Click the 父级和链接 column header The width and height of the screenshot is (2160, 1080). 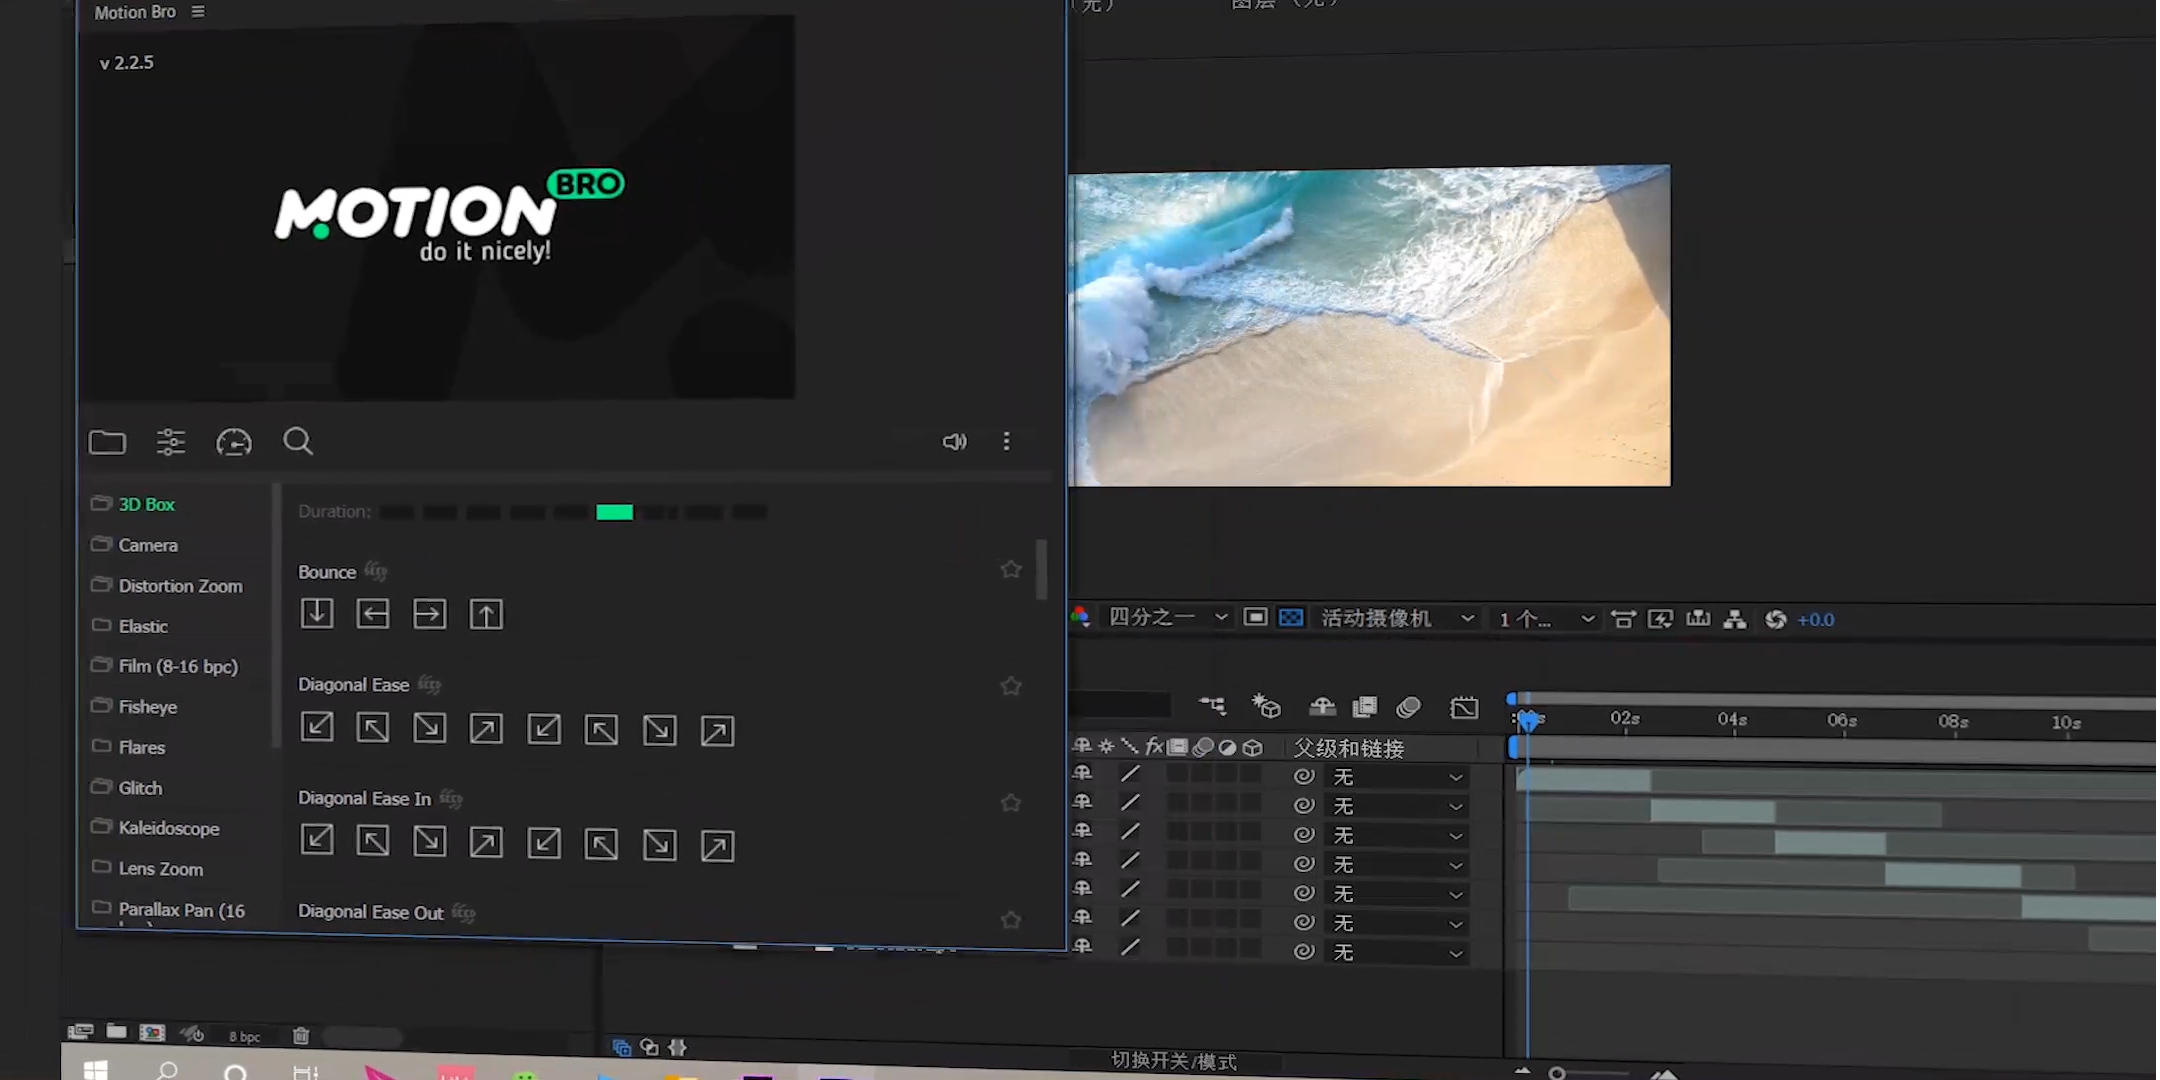click(x=1348, y=748)
